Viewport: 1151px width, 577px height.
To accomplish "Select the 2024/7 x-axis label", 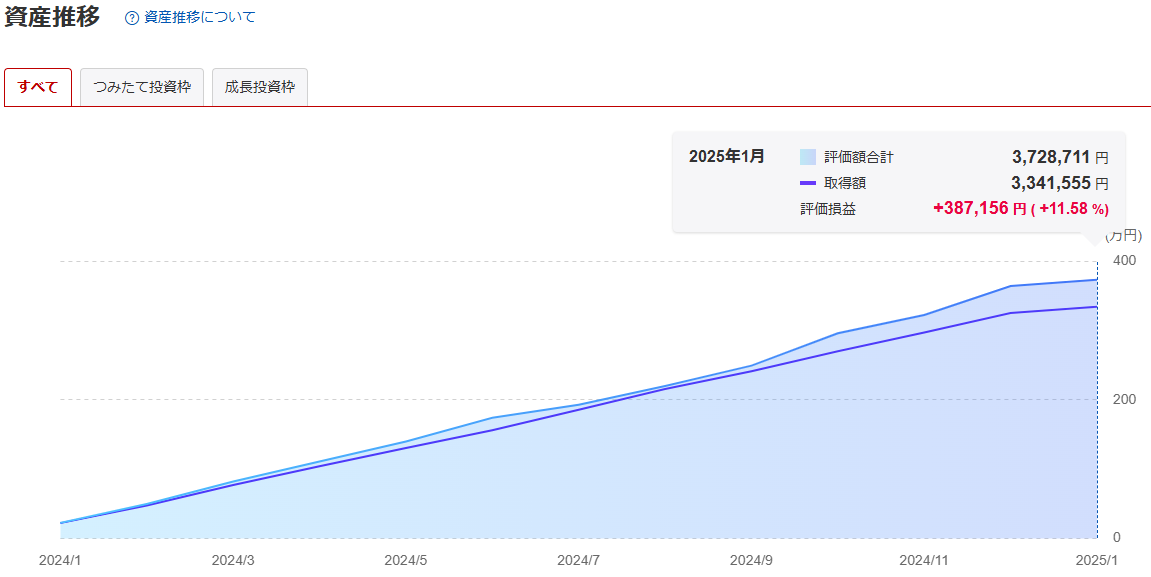I will [578, 560].
